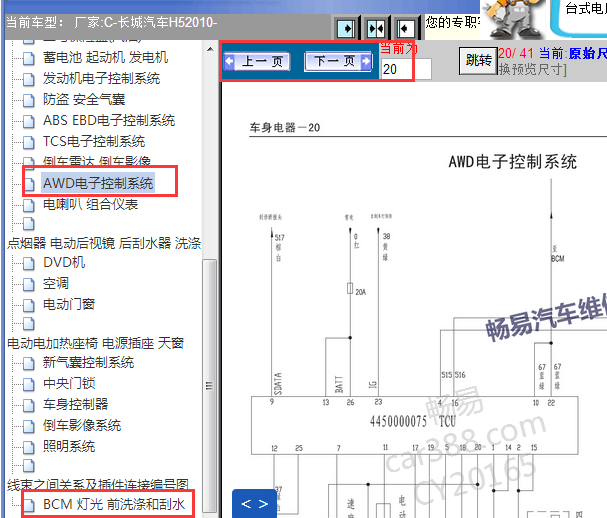Click the blue < > code button
Screen dimensions: 607x518
(254, 504)
